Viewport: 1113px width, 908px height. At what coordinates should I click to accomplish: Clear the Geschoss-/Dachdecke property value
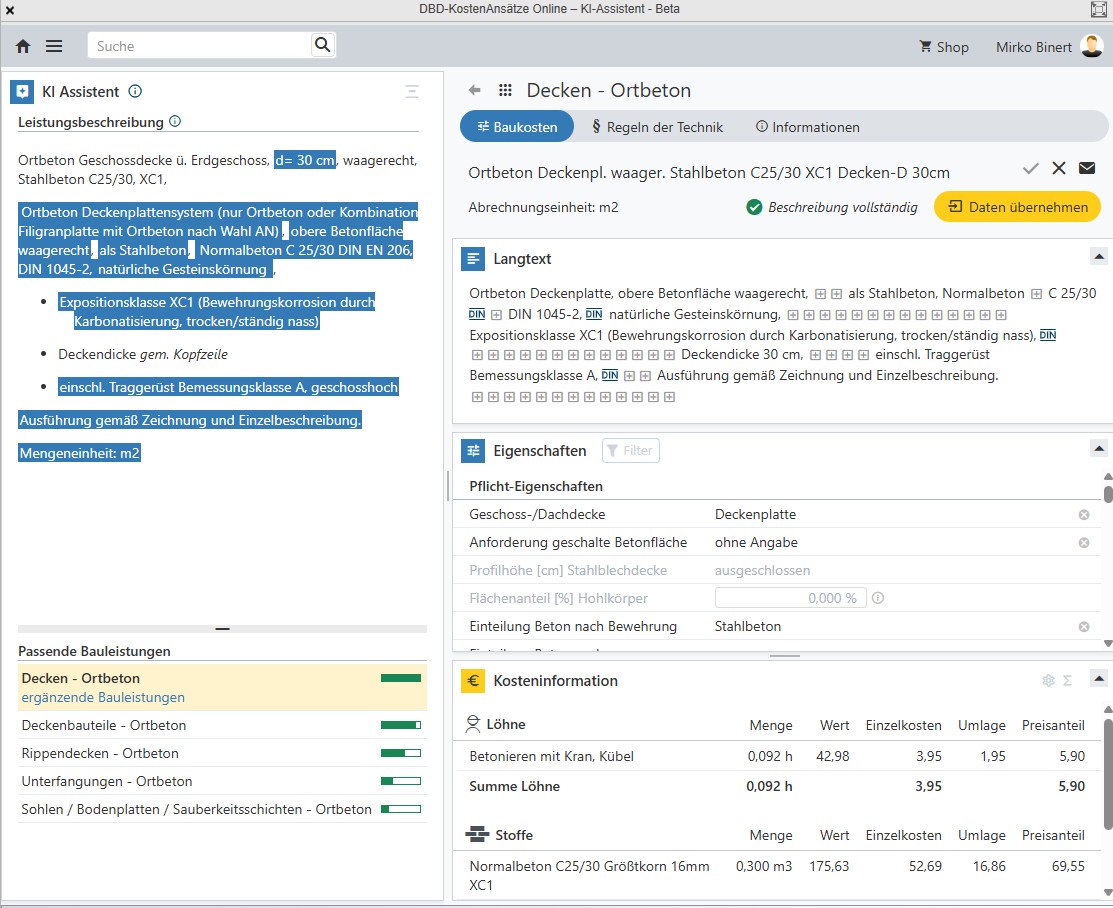tap(1083, 515)
